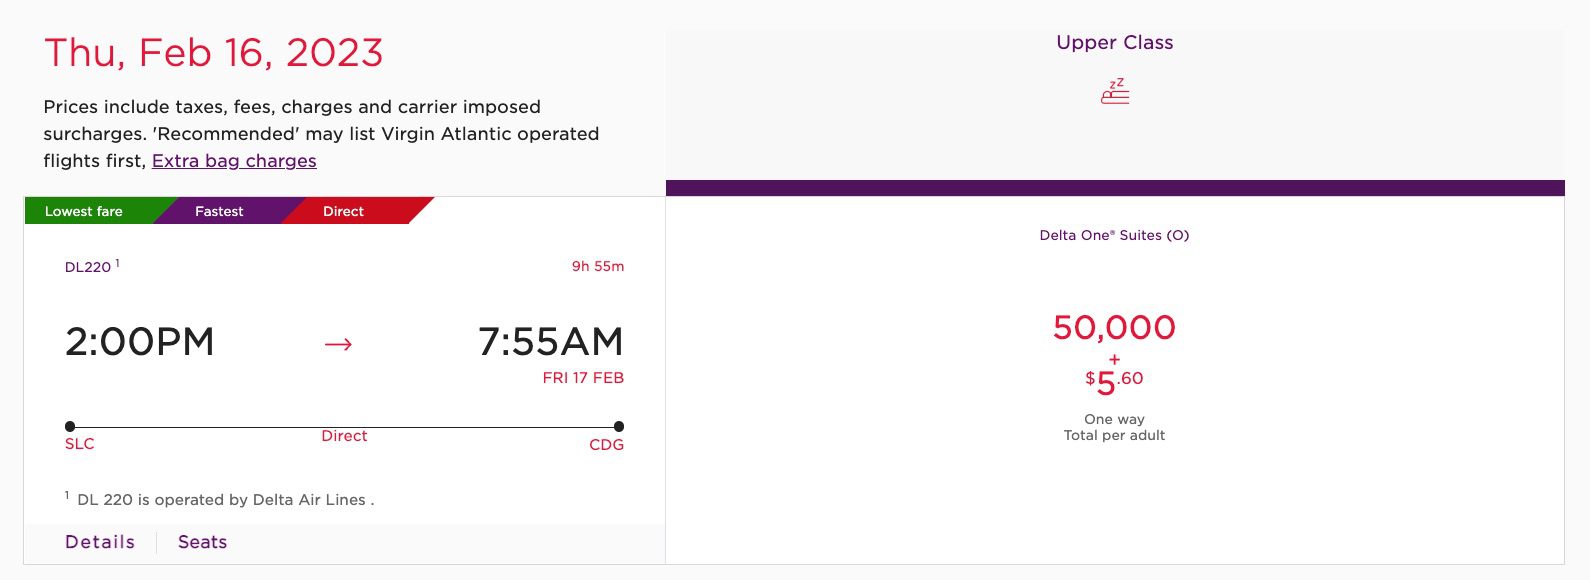Click the CDG destination dot on route line
Viewport: 1590px width, 580px height.
point(619,427)
